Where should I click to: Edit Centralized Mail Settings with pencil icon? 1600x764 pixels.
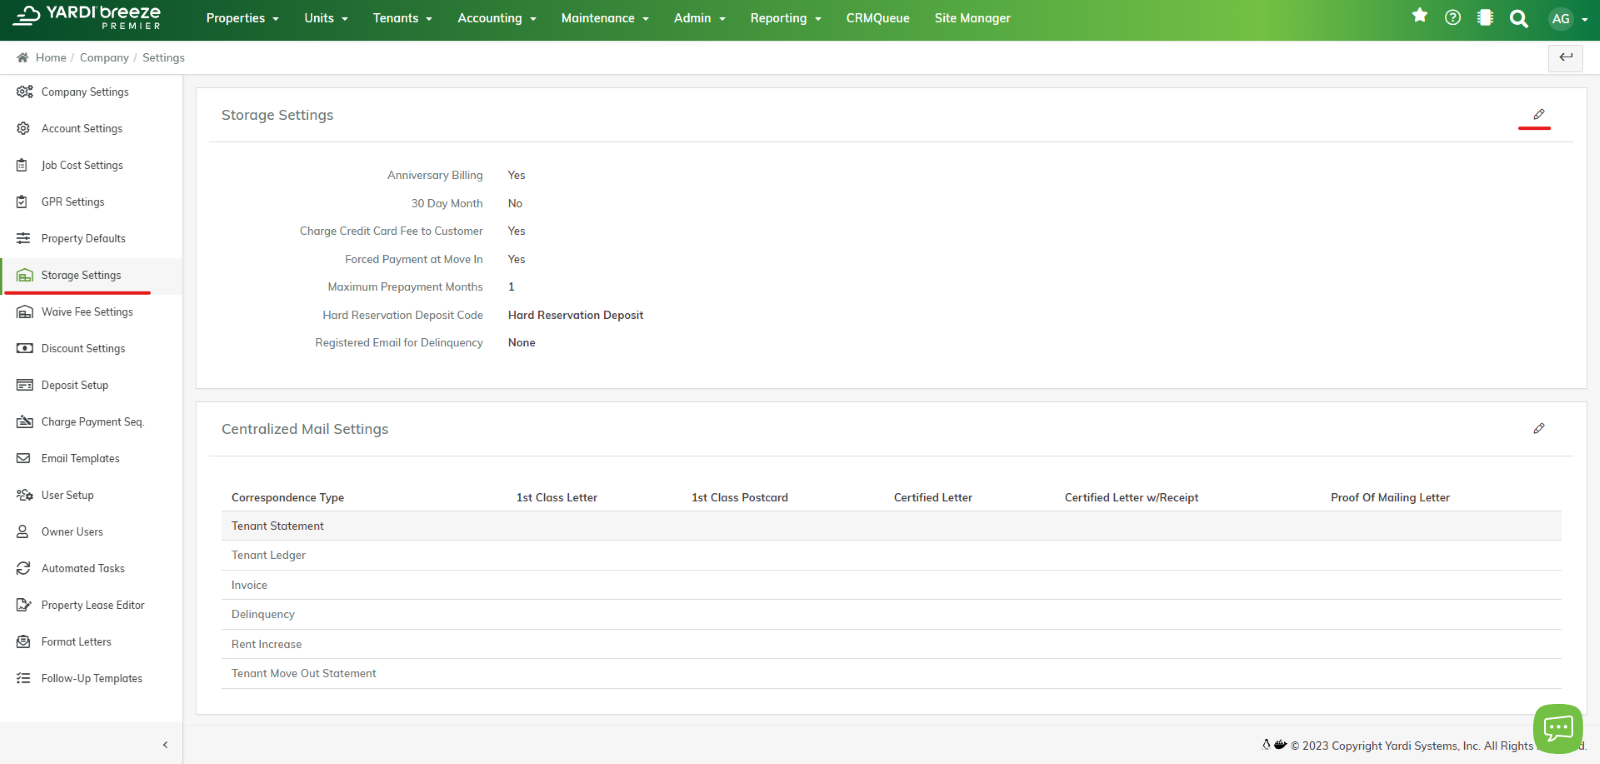point(1538,429)
